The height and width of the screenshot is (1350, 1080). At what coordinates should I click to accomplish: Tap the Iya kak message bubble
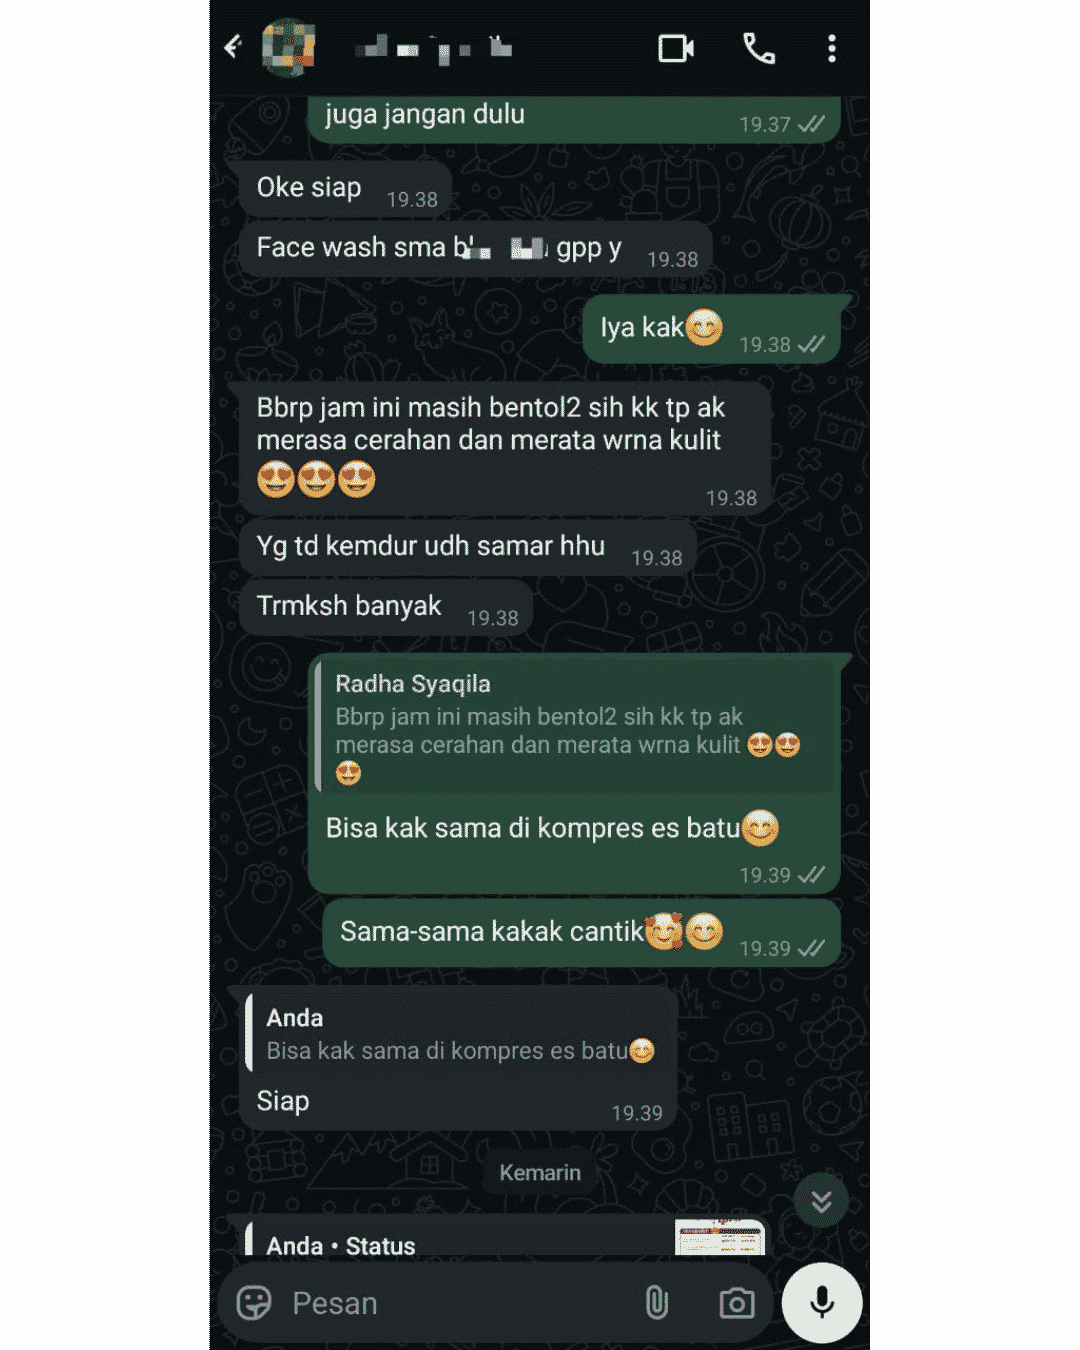click(712, 329)
